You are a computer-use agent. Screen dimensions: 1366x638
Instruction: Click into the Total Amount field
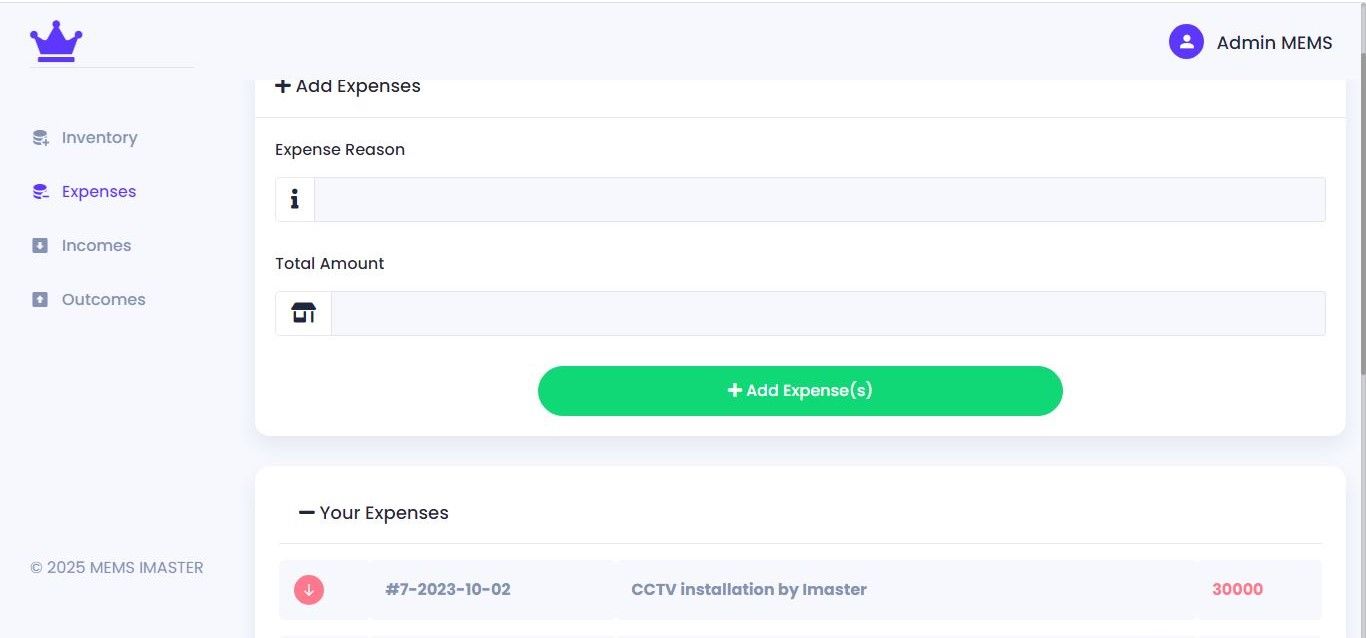827,314
